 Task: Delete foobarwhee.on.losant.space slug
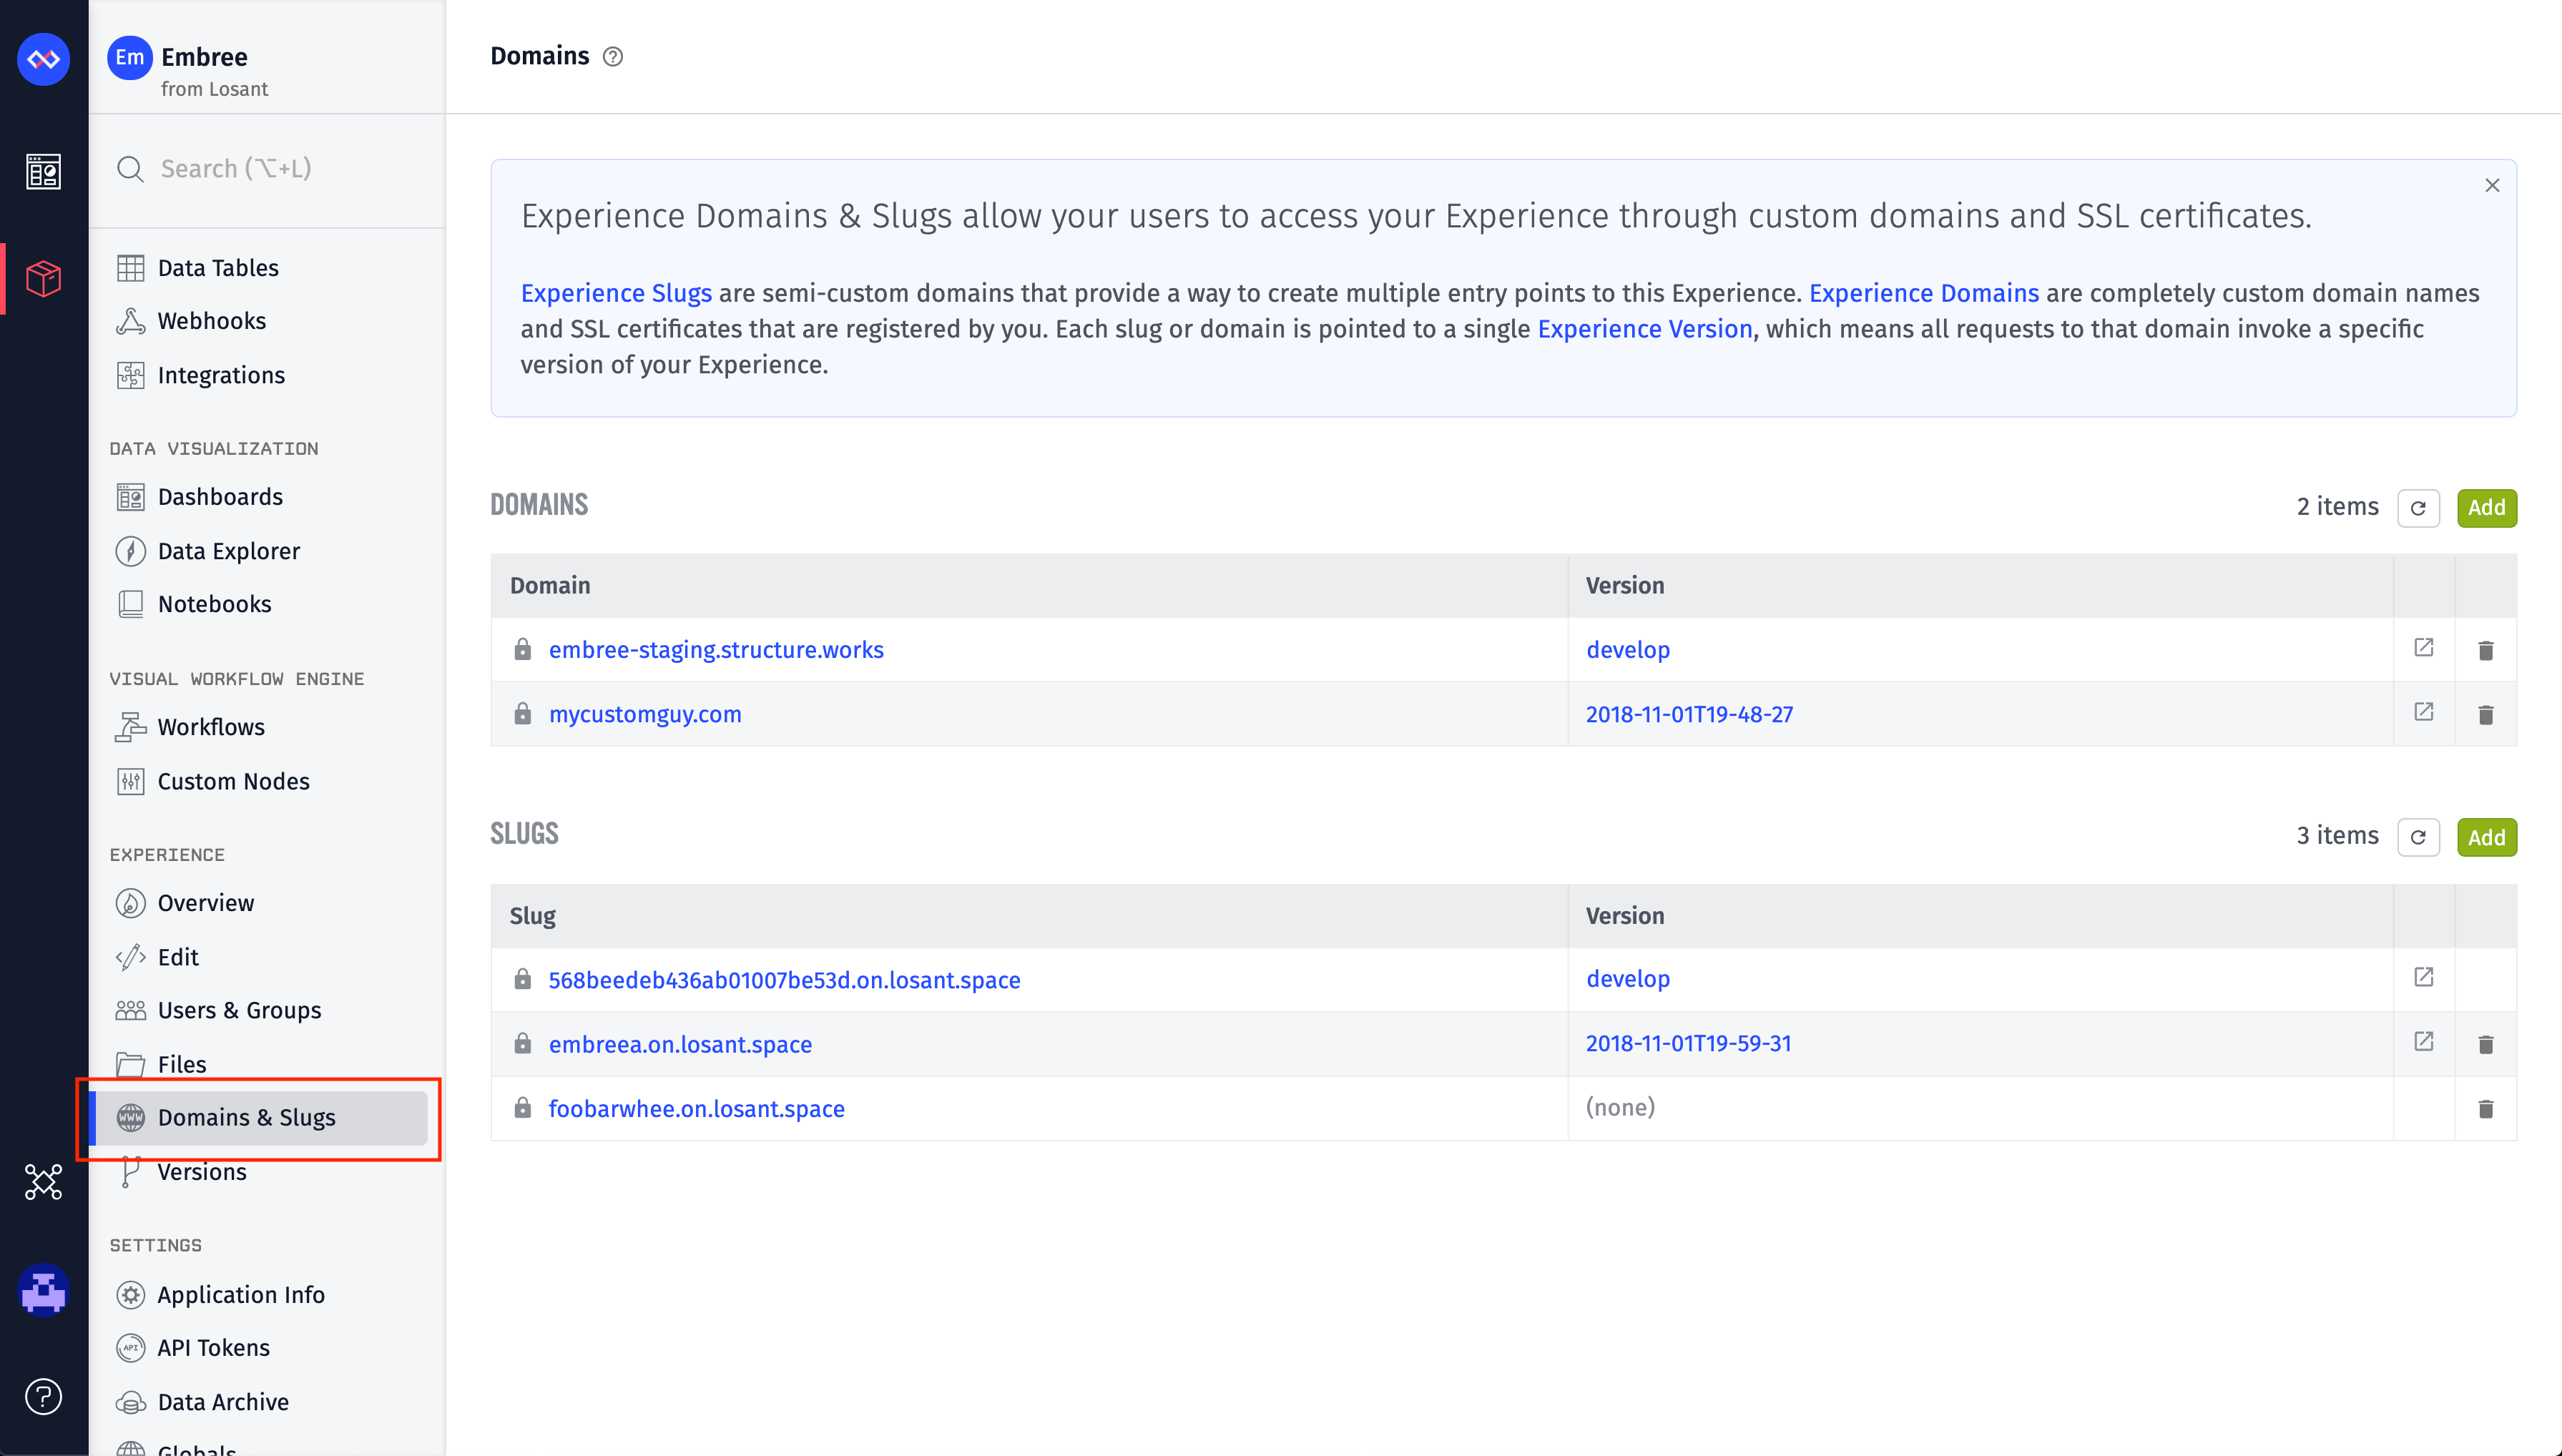[x=2486, y=1108]
